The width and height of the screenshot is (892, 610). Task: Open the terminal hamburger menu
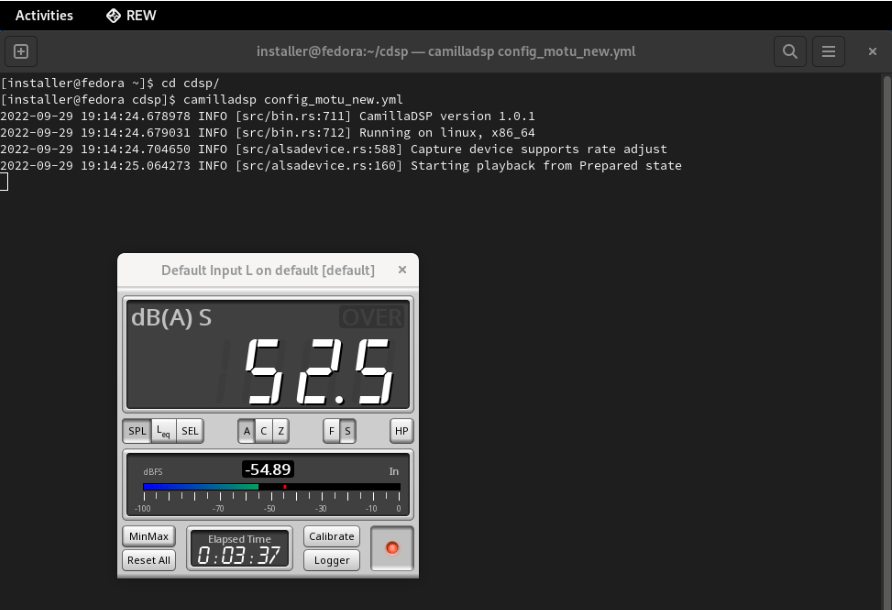(x=828, y=52)
